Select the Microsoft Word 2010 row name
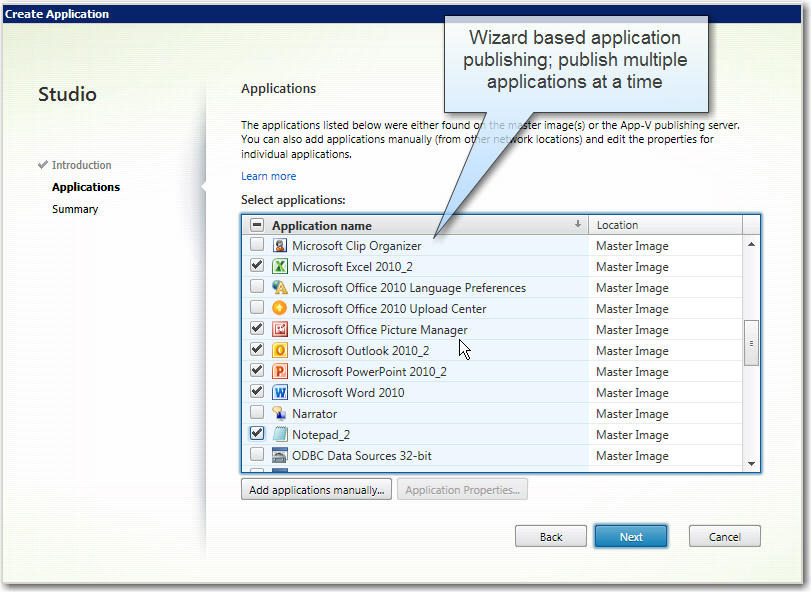The image size is (811, 592). (x=348, y=393)
